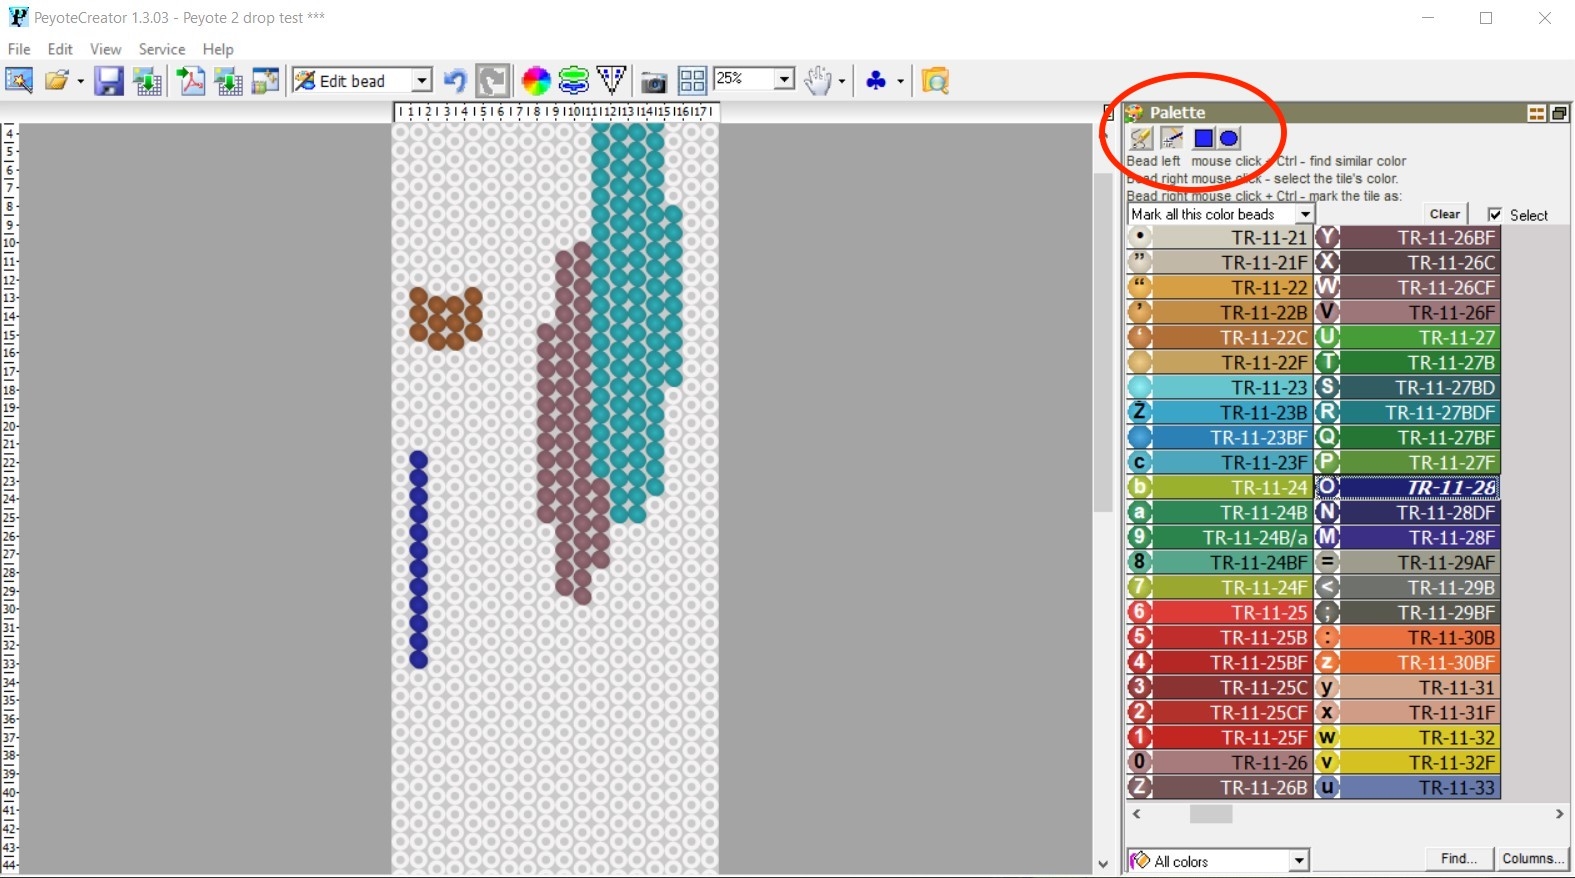Pick the TR-11-25 red color swatch
The height and width of the screenshot is (878, 1575).
click(x=1230, y=612)
